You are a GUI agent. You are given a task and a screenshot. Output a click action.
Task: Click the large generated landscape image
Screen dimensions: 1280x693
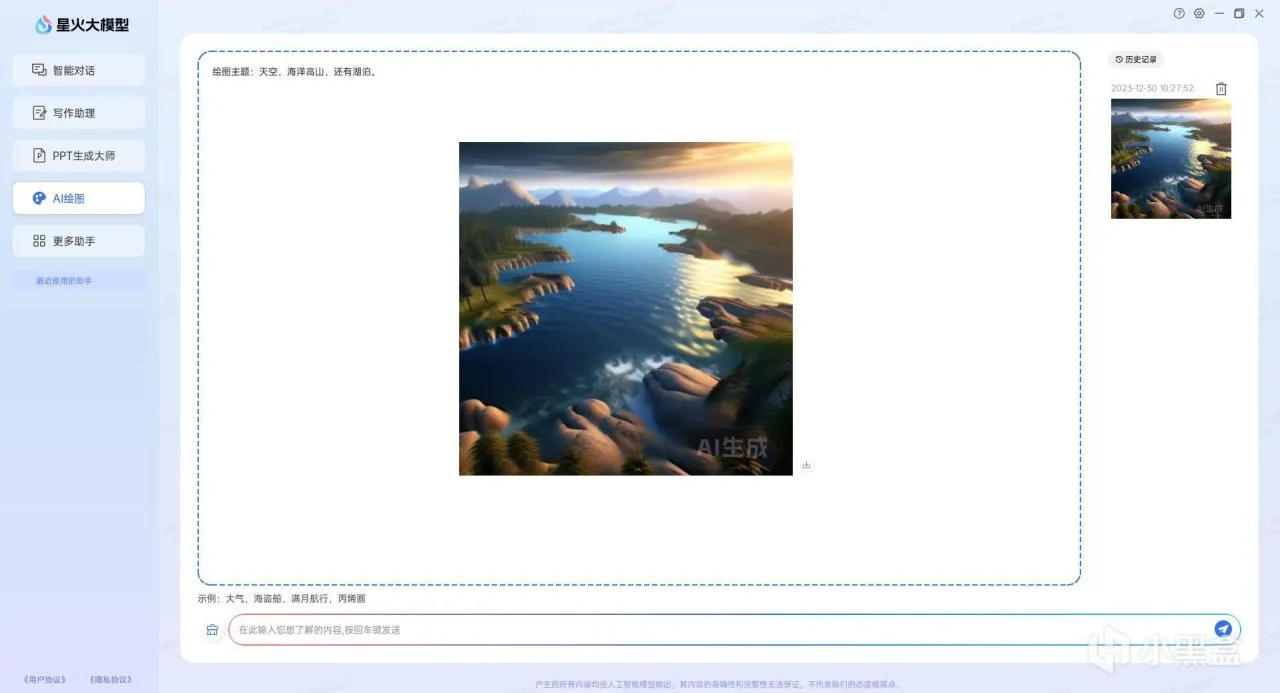pos(626,308)
